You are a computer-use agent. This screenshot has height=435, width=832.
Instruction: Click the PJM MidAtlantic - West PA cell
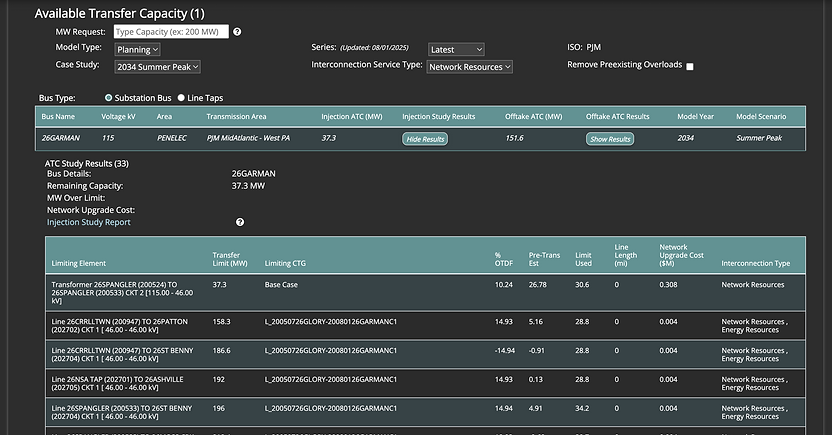[248, 138]
